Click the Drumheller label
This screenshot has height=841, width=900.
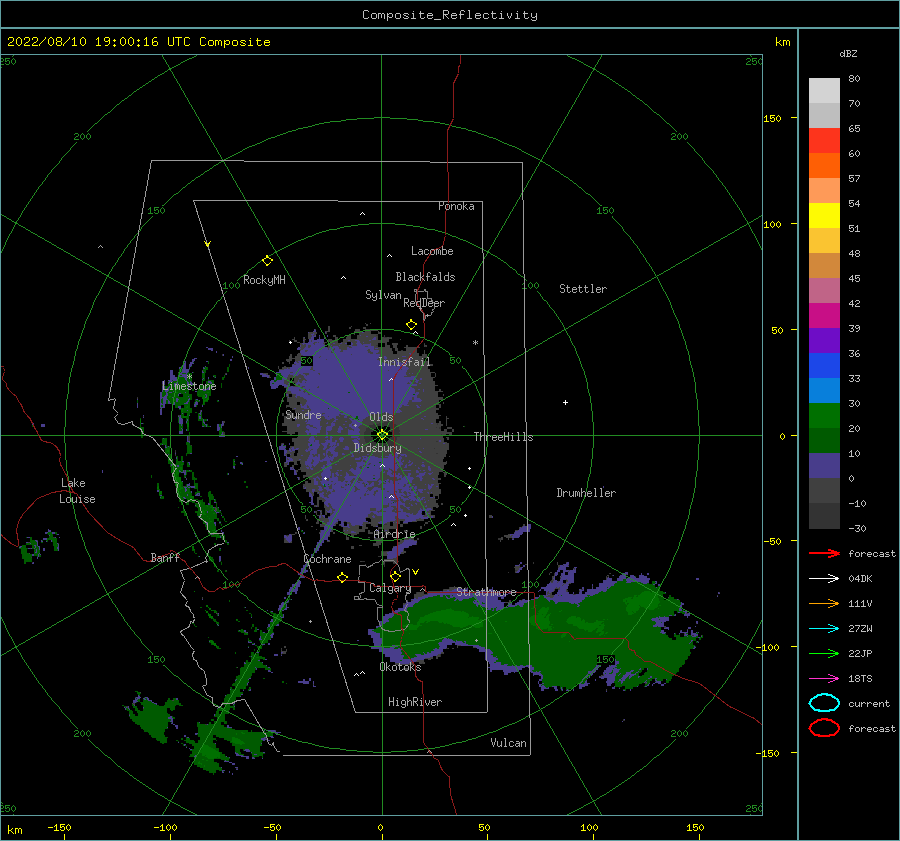click(586, 493)
